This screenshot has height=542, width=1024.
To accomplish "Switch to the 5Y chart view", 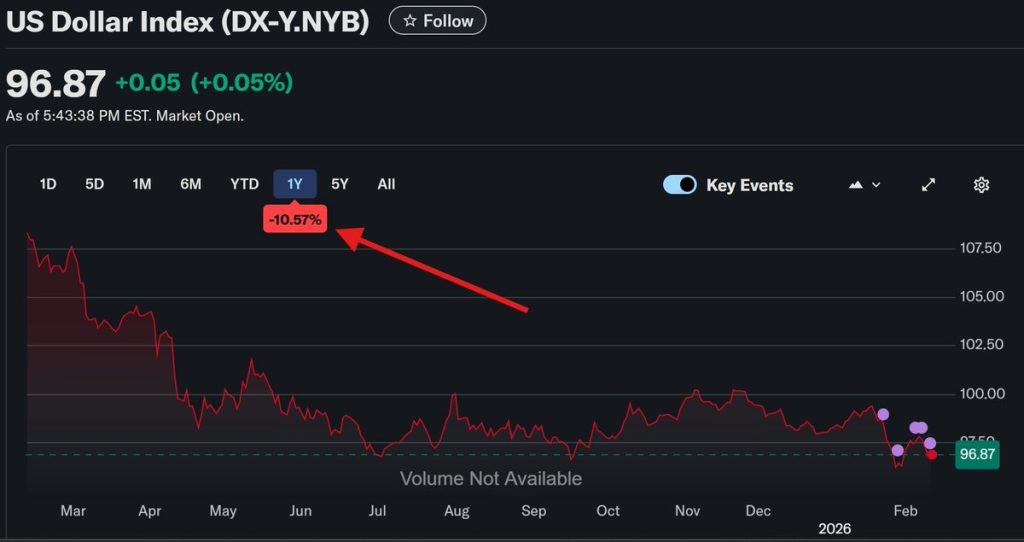I will [x=340, y=184].
